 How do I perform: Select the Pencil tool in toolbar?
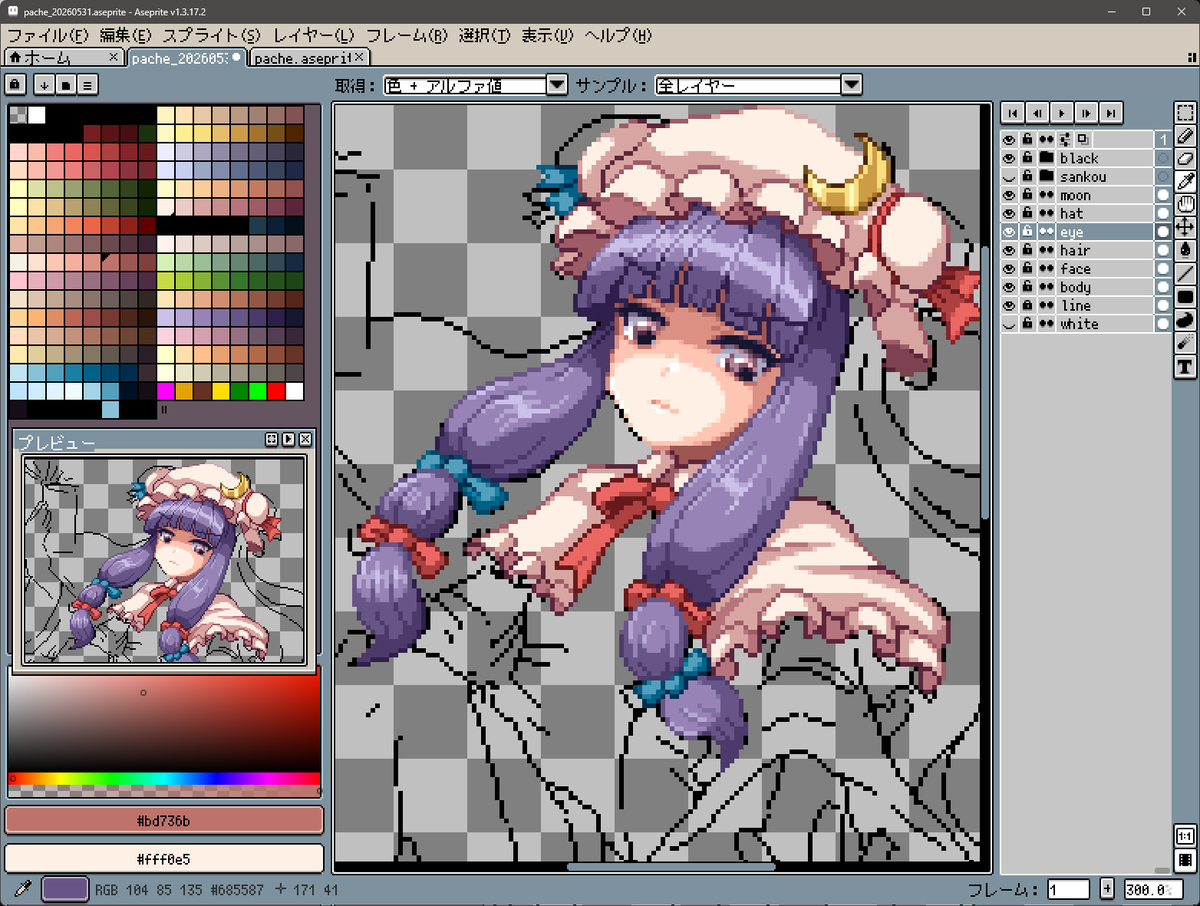[x=1185, y=135]
